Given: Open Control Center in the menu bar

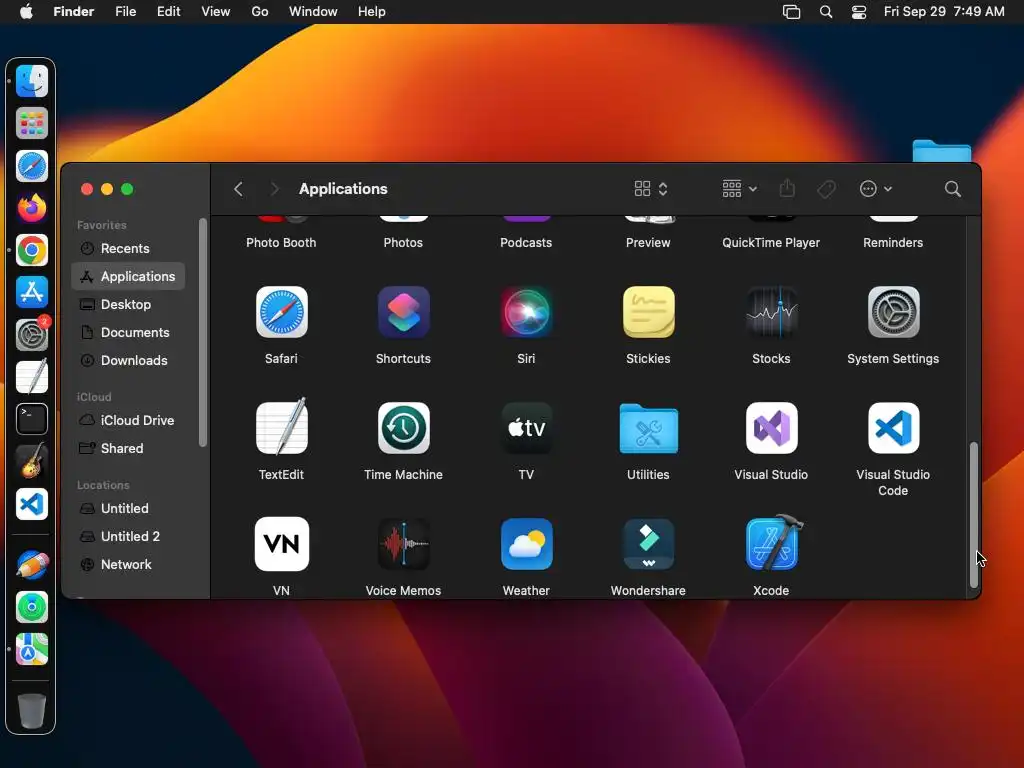Looking at the screenshot, I should (859, 12).
